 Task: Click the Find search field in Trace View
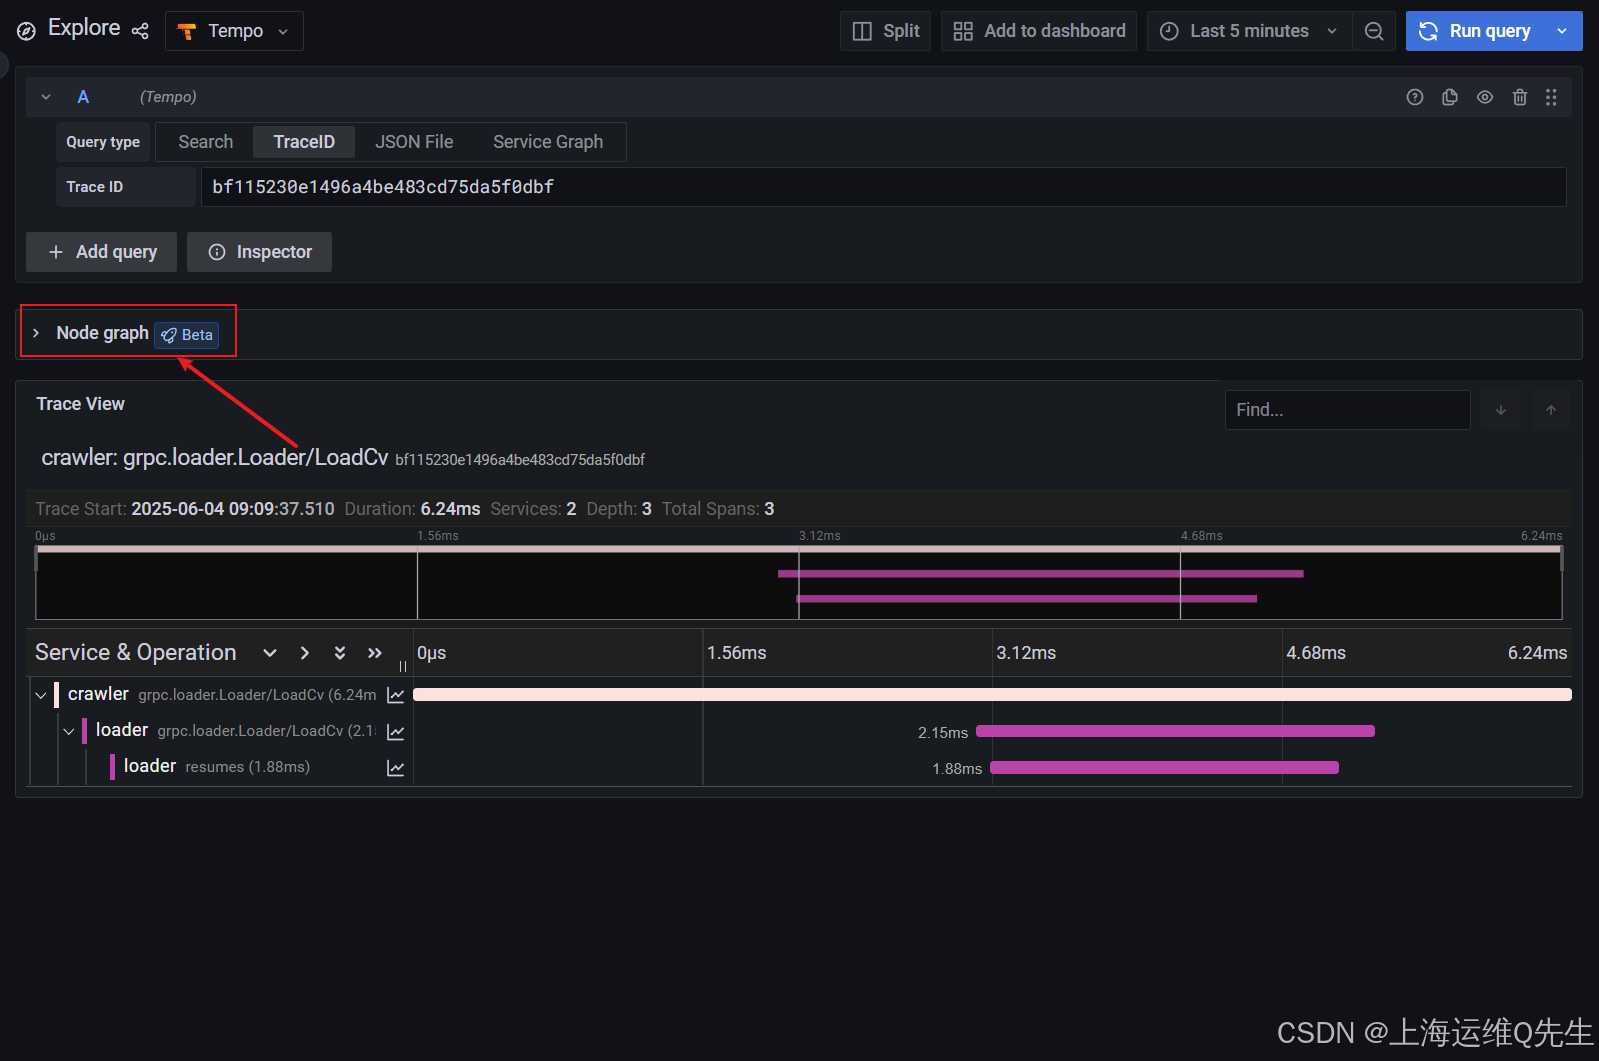[1347, 410]
